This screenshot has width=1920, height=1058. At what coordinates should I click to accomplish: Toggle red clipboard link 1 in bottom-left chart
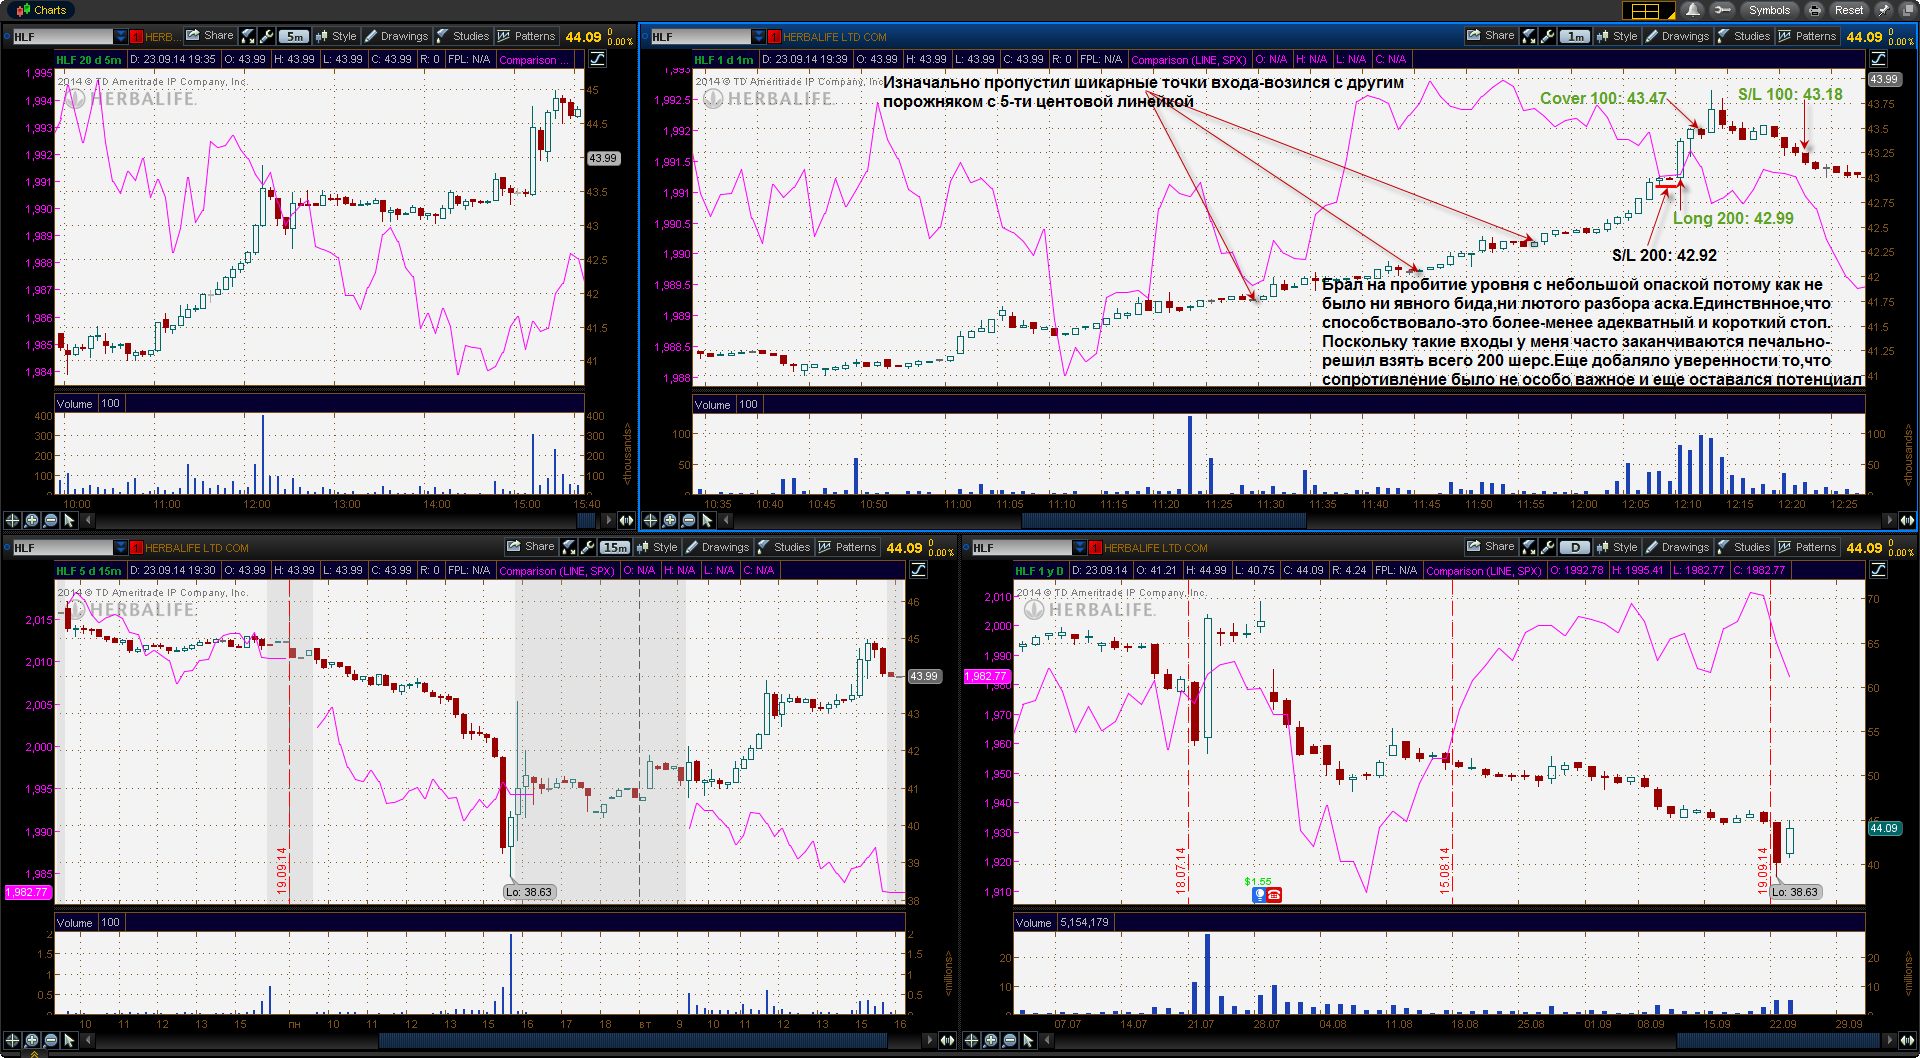pos(136,548)
